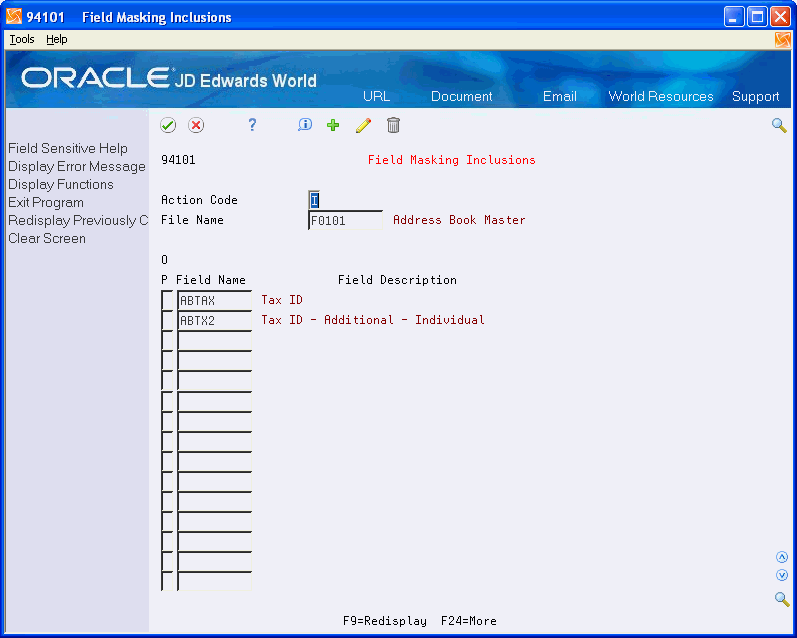Click the yellow pencil change icon
Screen dimensions: 797x638
click(363, 125)
